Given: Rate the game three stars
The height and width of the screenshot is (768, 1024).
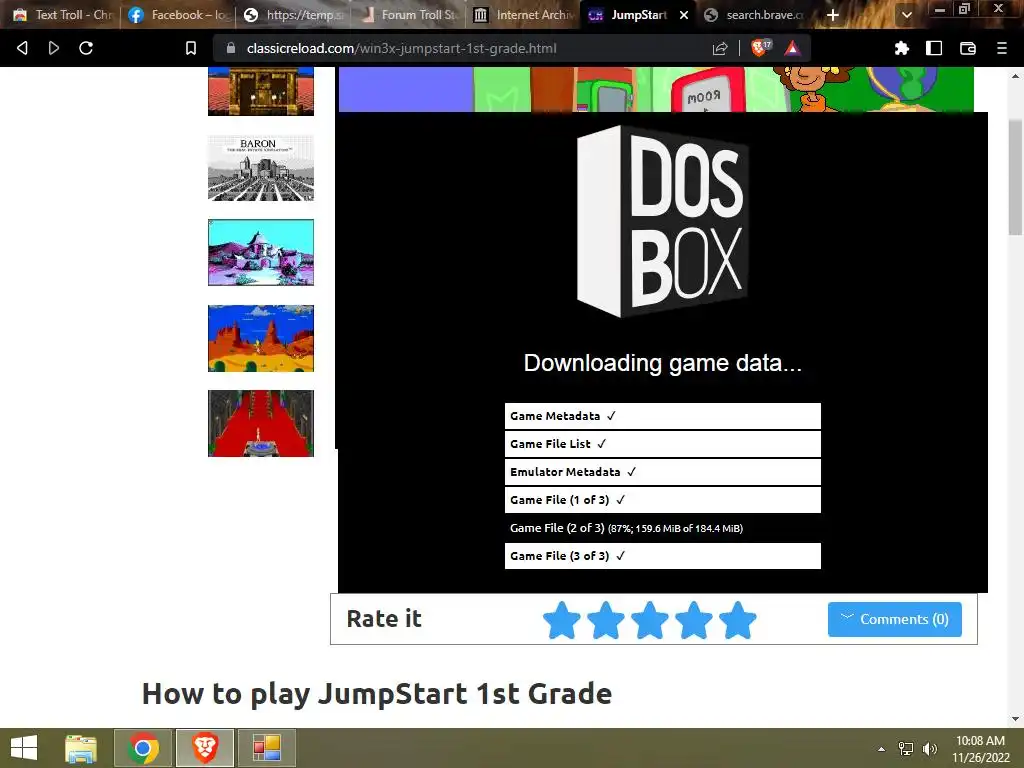Looking at the screenshot, I should (x=650, y=620).
